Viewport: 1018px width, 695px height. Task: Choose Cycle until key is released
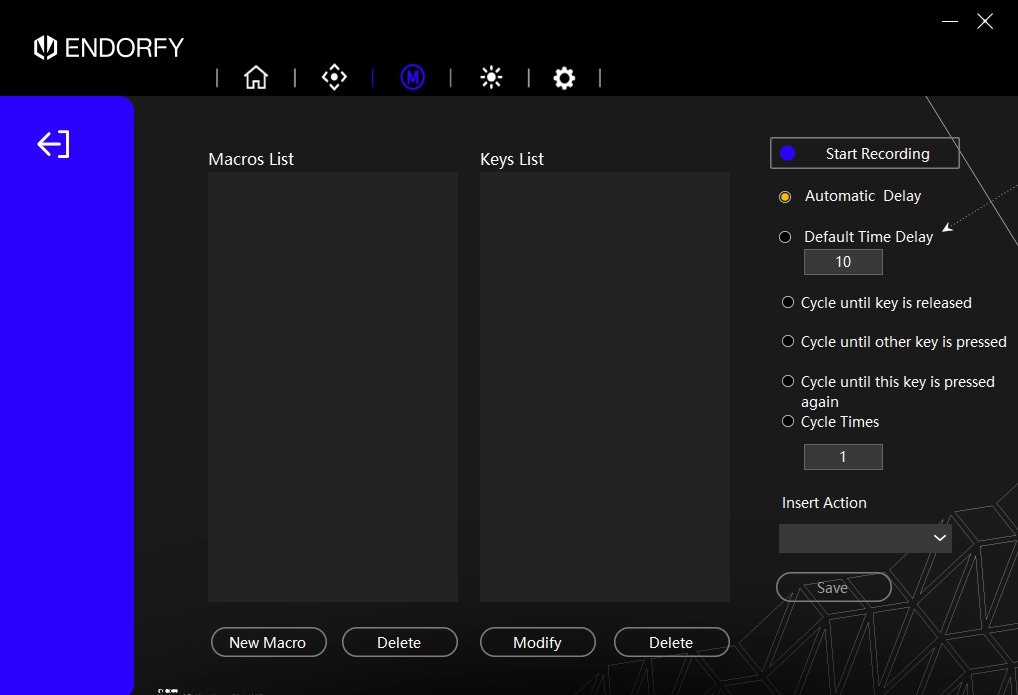coord(788,302)
